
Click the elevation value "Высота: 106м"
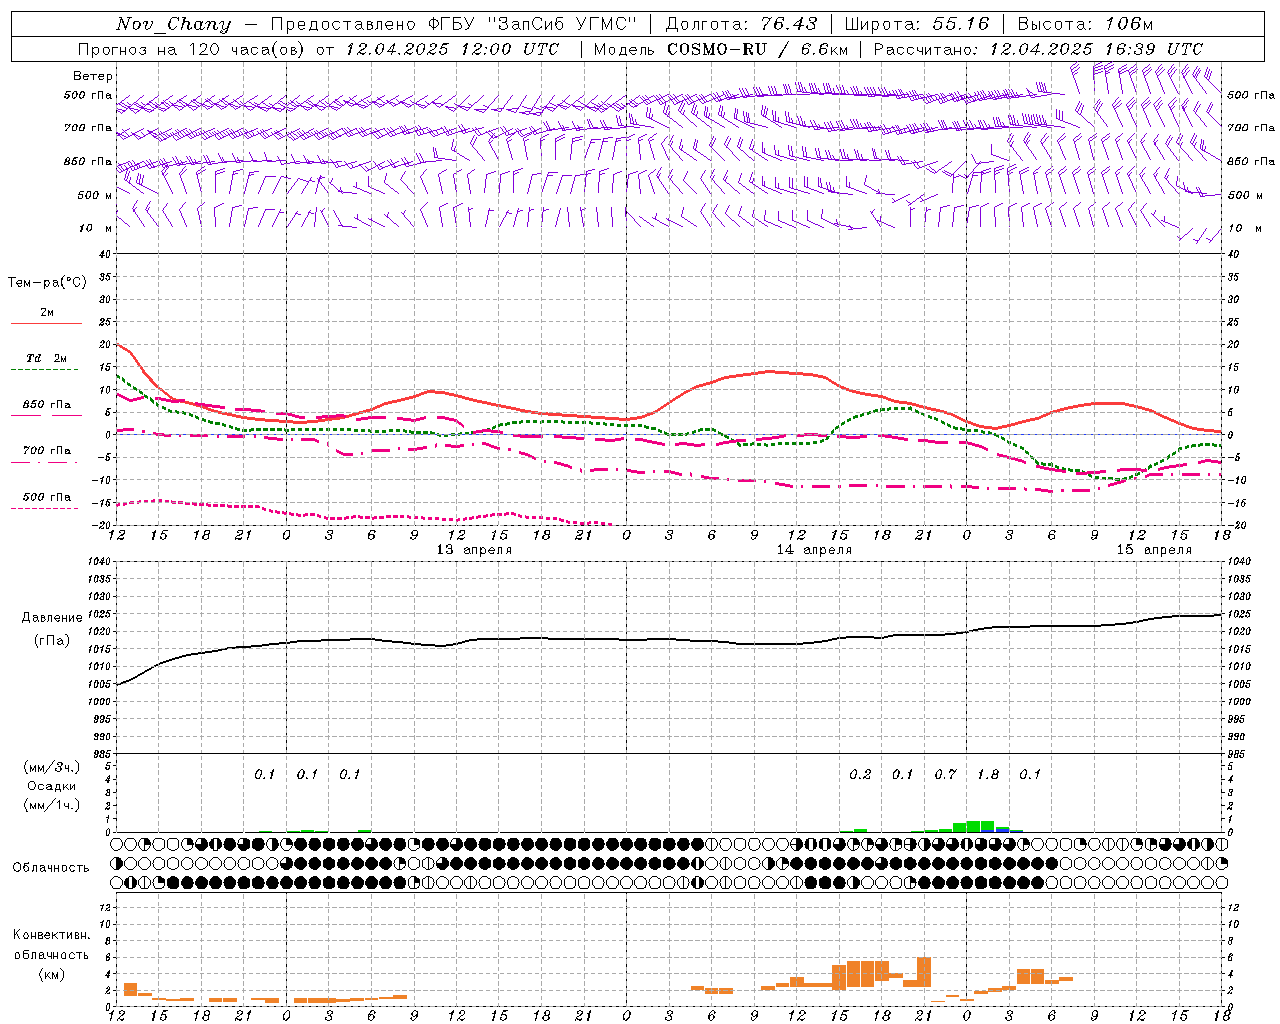tap(1085, 24)
